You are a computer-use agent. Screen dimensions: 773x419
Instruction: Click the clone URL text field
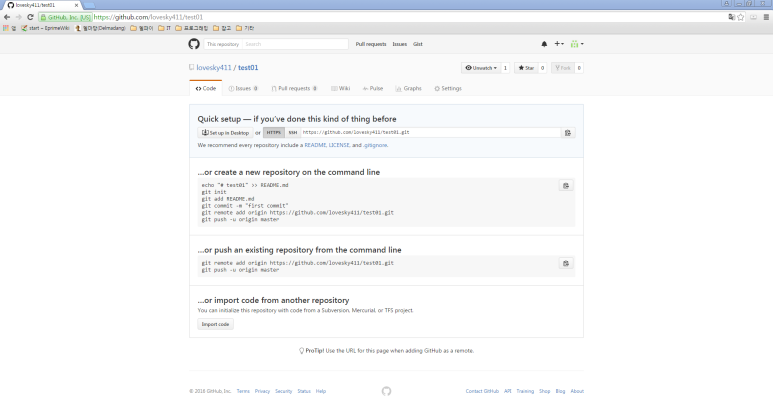tap(430, 133)
